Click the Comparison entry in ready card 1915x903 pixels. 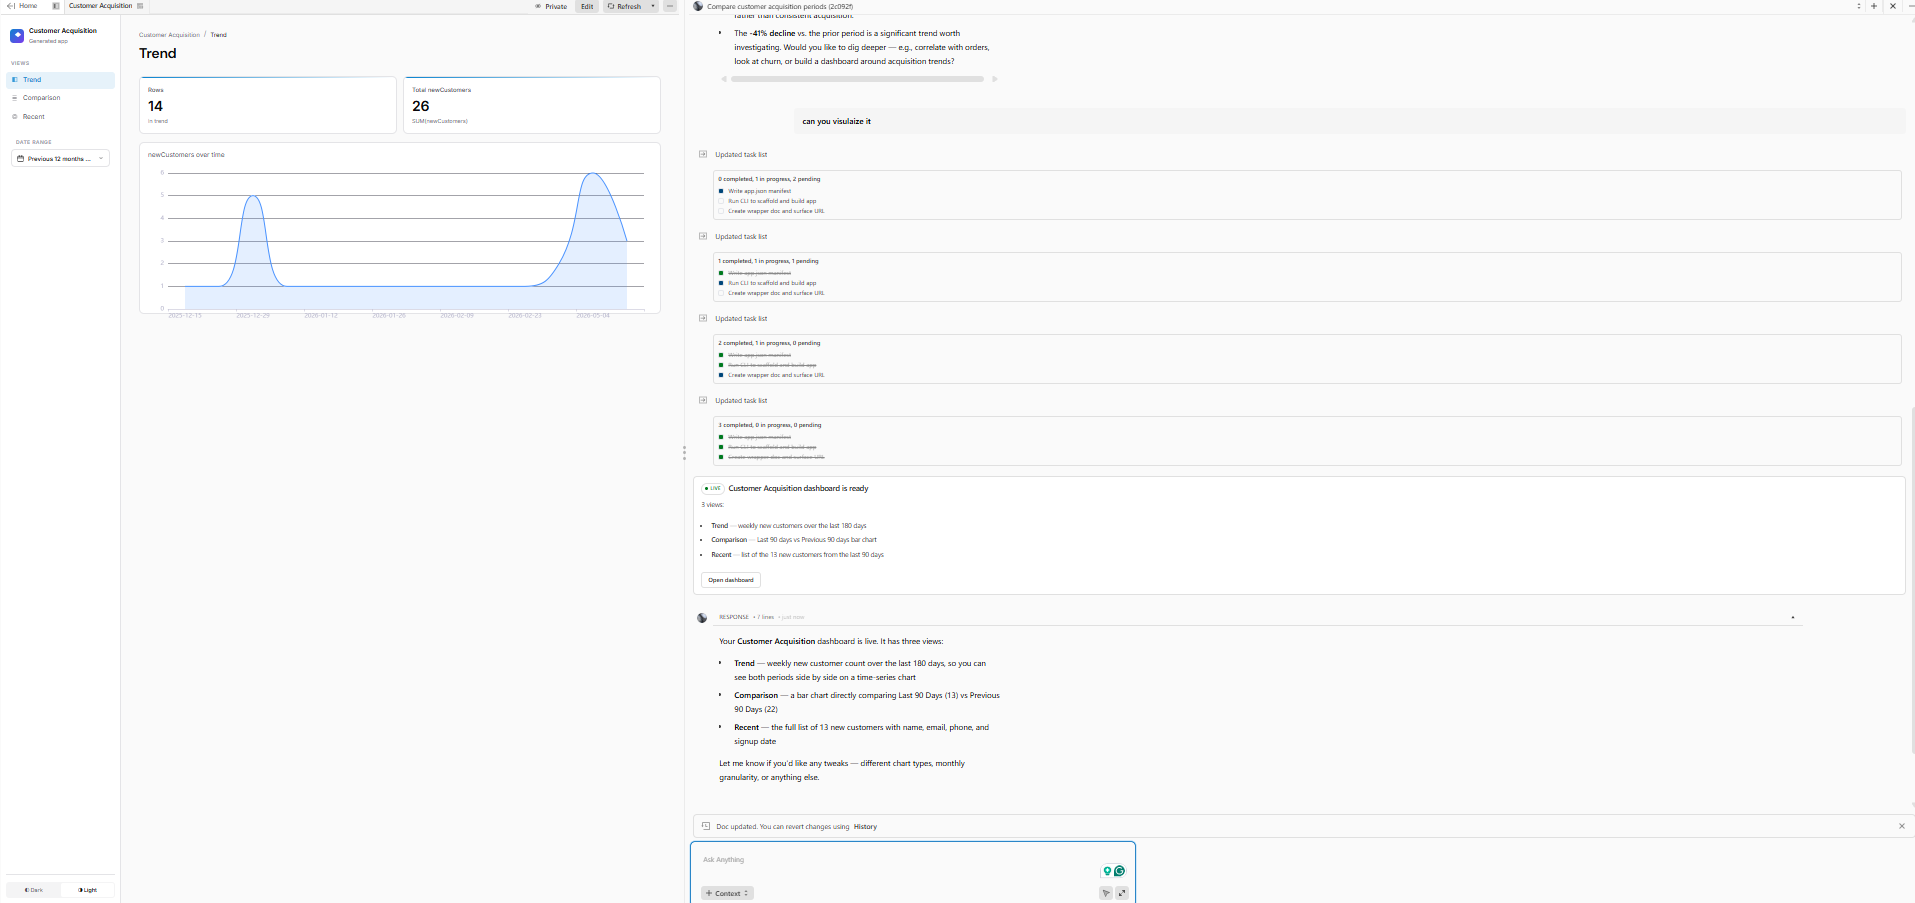click(794, 540)
